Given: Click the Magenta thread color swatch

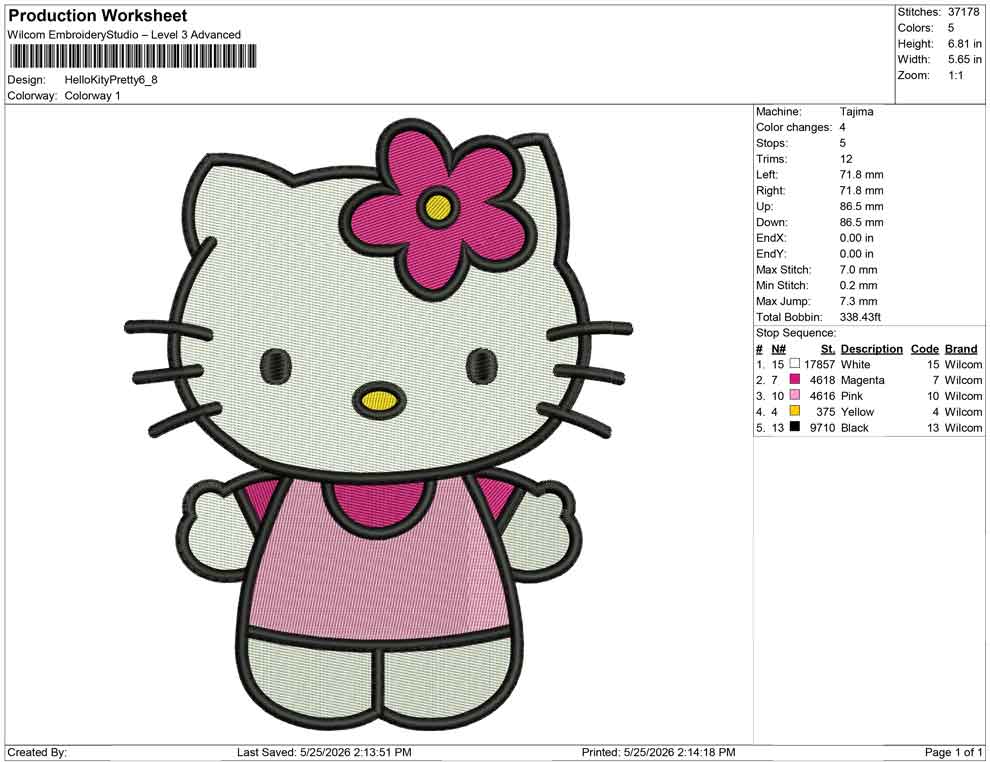Looking at the screenshot, I should 795,379.
